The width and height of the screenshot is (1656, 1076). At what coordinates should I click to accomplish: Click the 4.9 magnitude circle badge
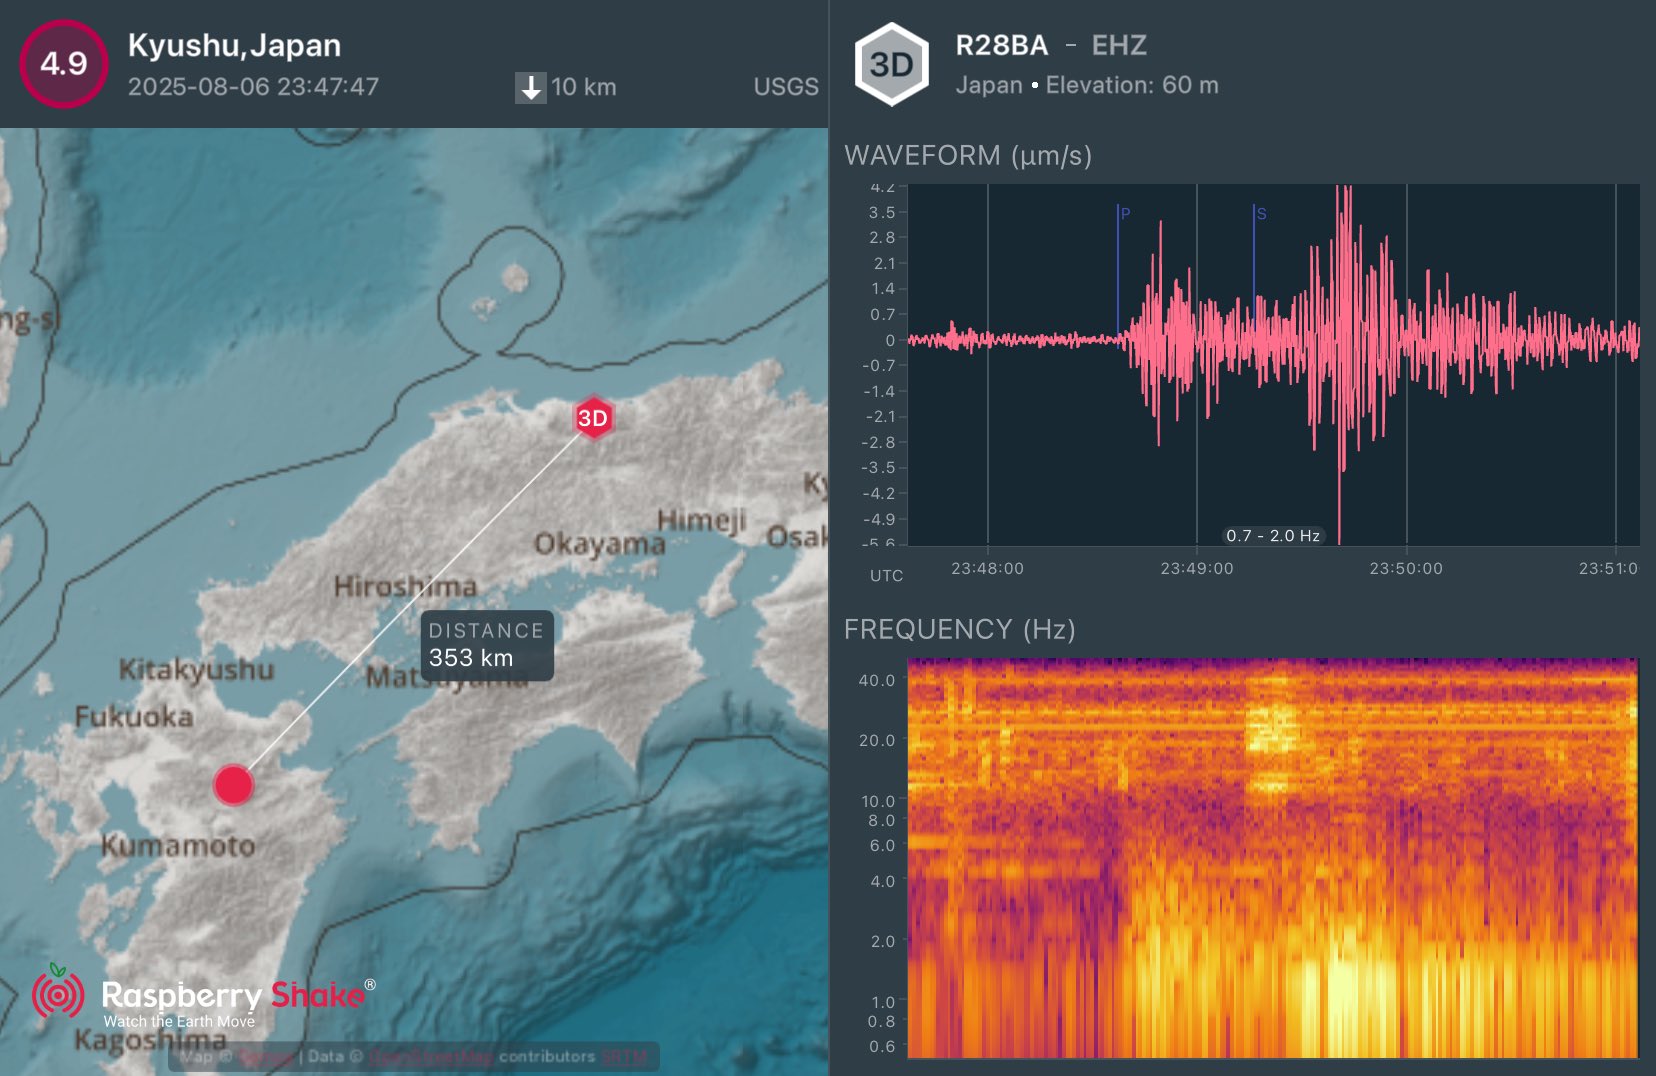[x=64, y=63]
